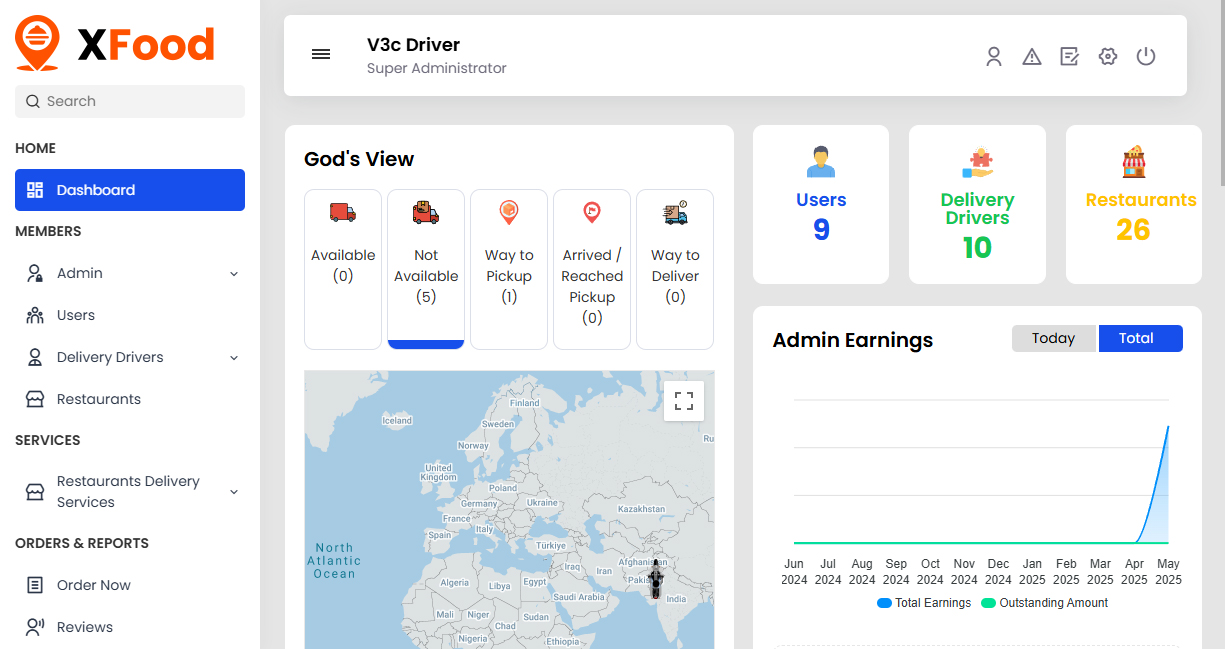Click the motorcycle driver marker on map
The image size is (1225, 649).
(656, 579)
